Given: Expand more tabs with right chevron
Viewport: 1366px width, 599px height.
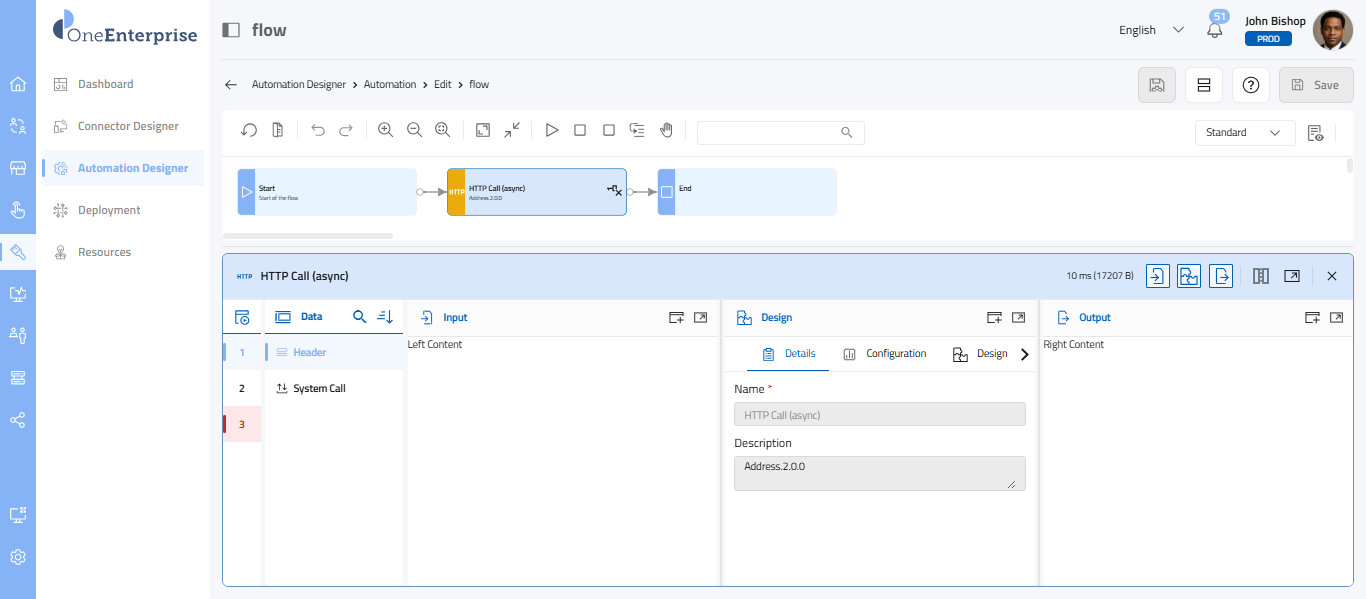Looking at the screenshot, I should (x=1024, y=354).
